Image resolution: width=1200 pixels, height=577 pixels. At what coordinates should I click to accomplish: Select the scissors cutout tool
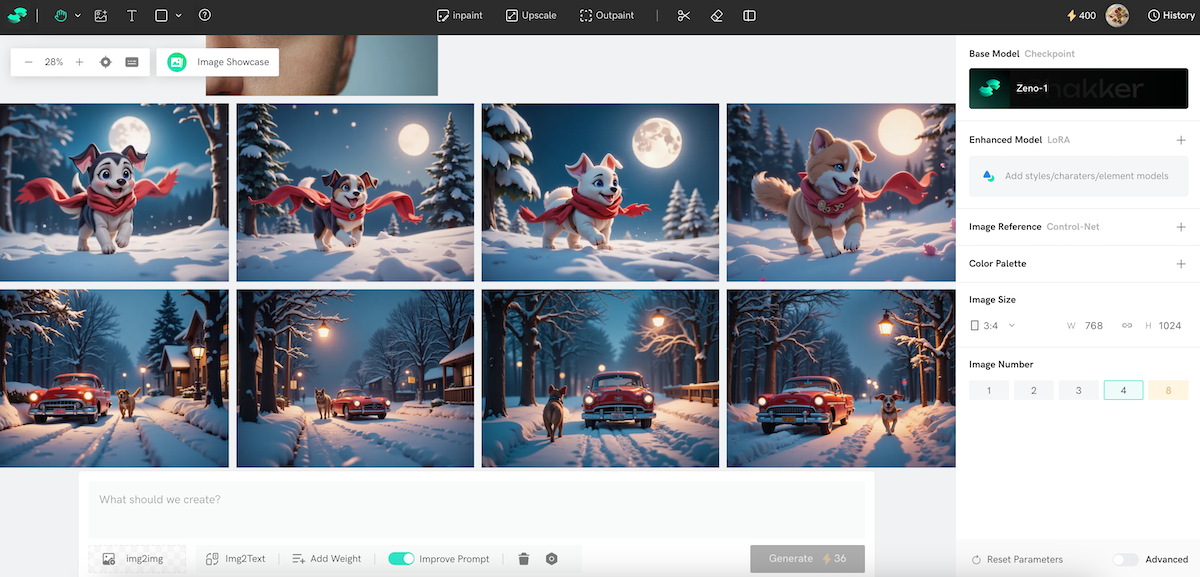[x=684, y=16]
